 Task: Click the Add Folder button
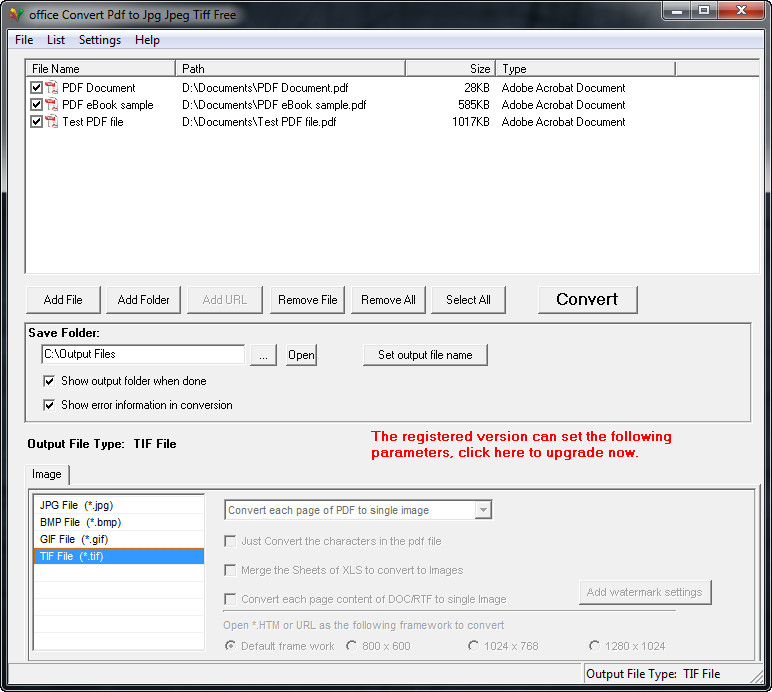[x=143, y=300]
